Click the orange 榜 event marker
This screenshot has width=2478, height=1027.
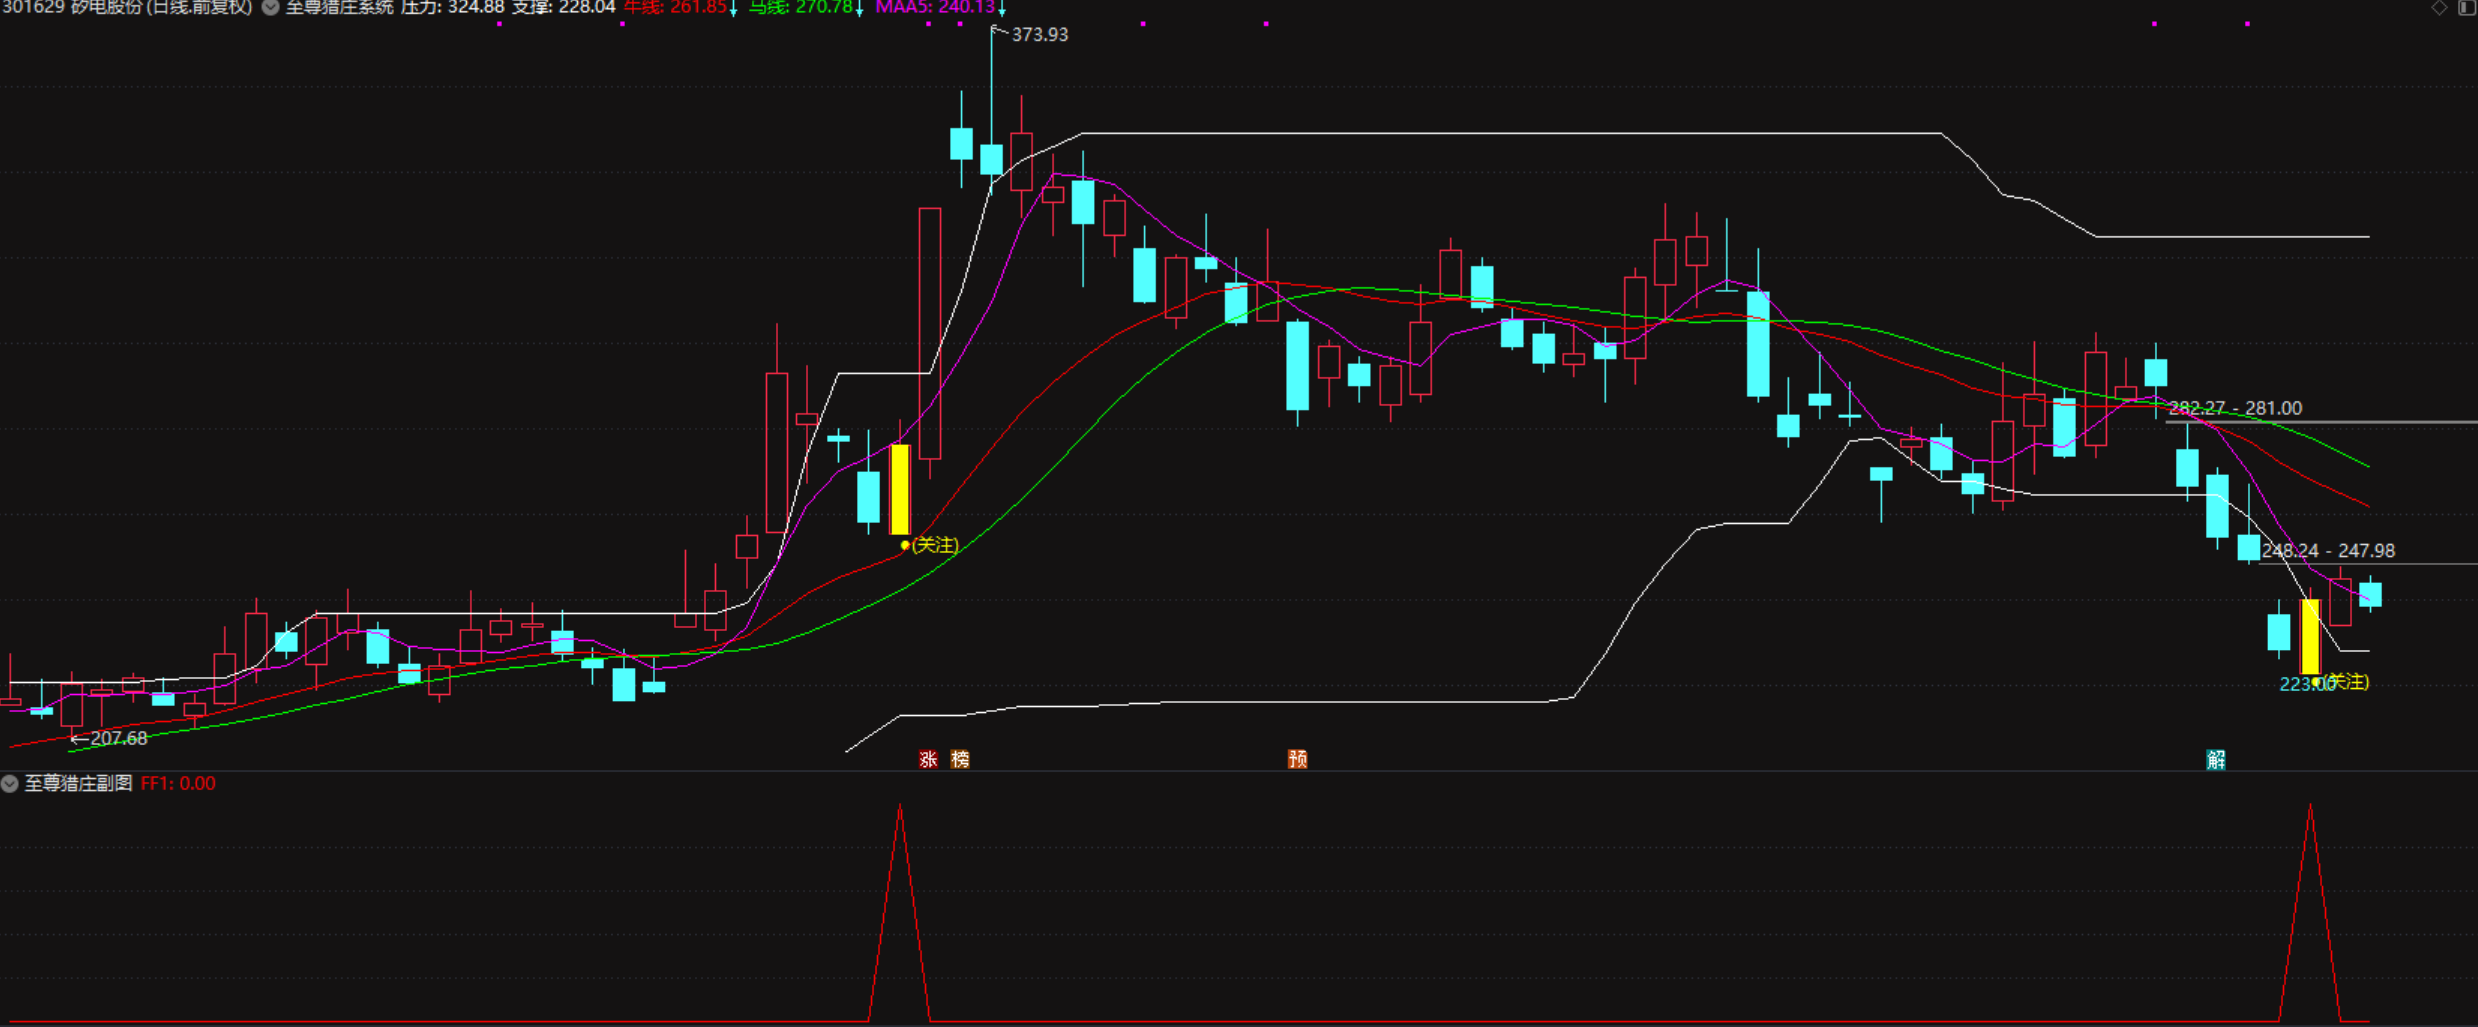pyautogui.click(x=960, y=759)
